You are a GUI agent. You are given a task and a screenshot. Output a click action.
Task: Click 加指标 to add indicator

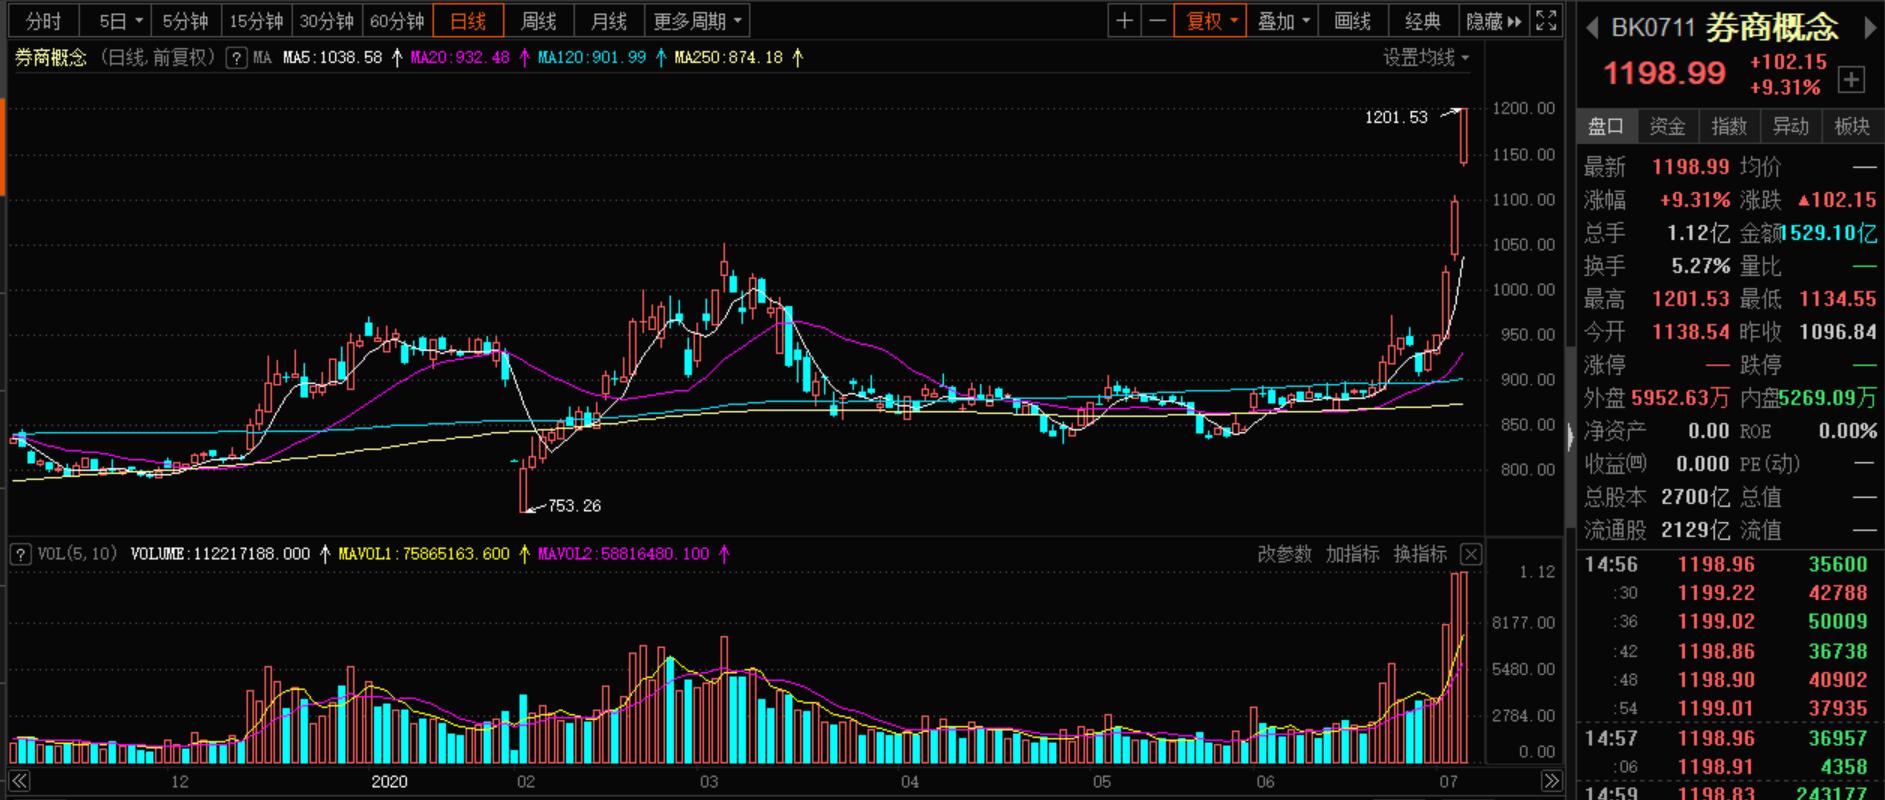(1352, 554)
